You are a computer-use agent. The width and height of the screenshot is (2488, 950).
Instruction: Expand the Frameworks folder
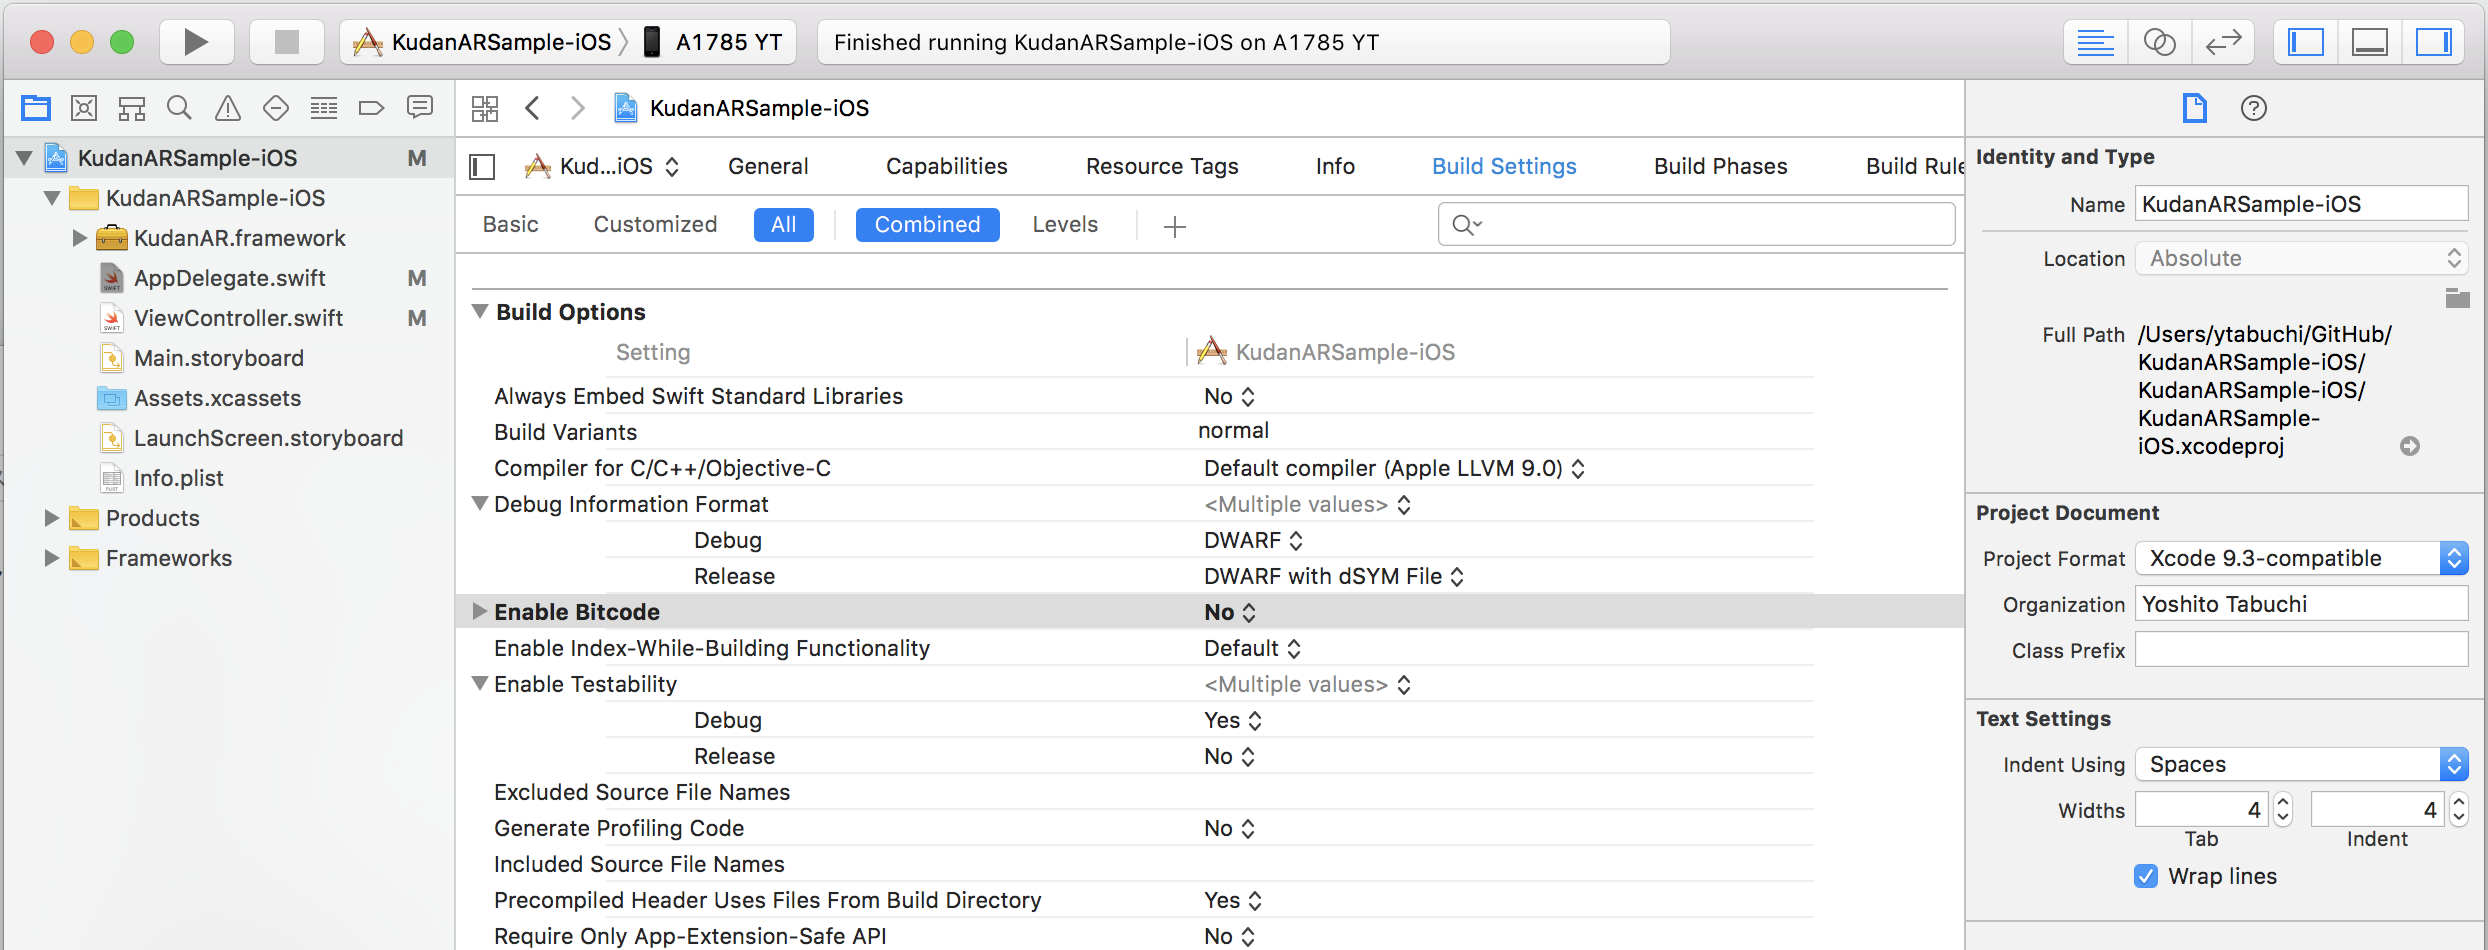coord(52,558)
